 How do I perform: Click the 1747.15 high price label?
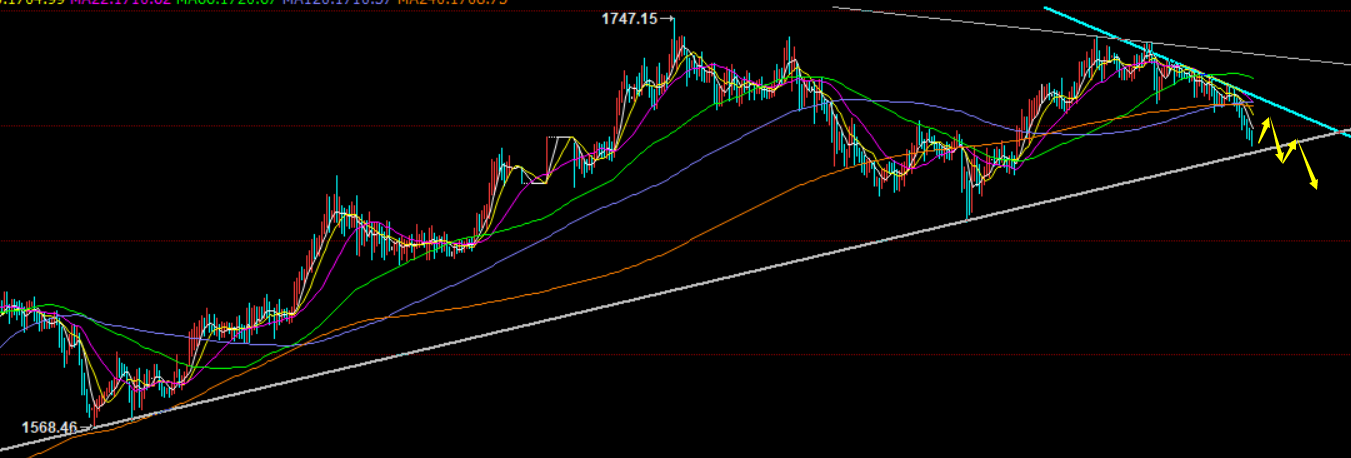(631, 18)
